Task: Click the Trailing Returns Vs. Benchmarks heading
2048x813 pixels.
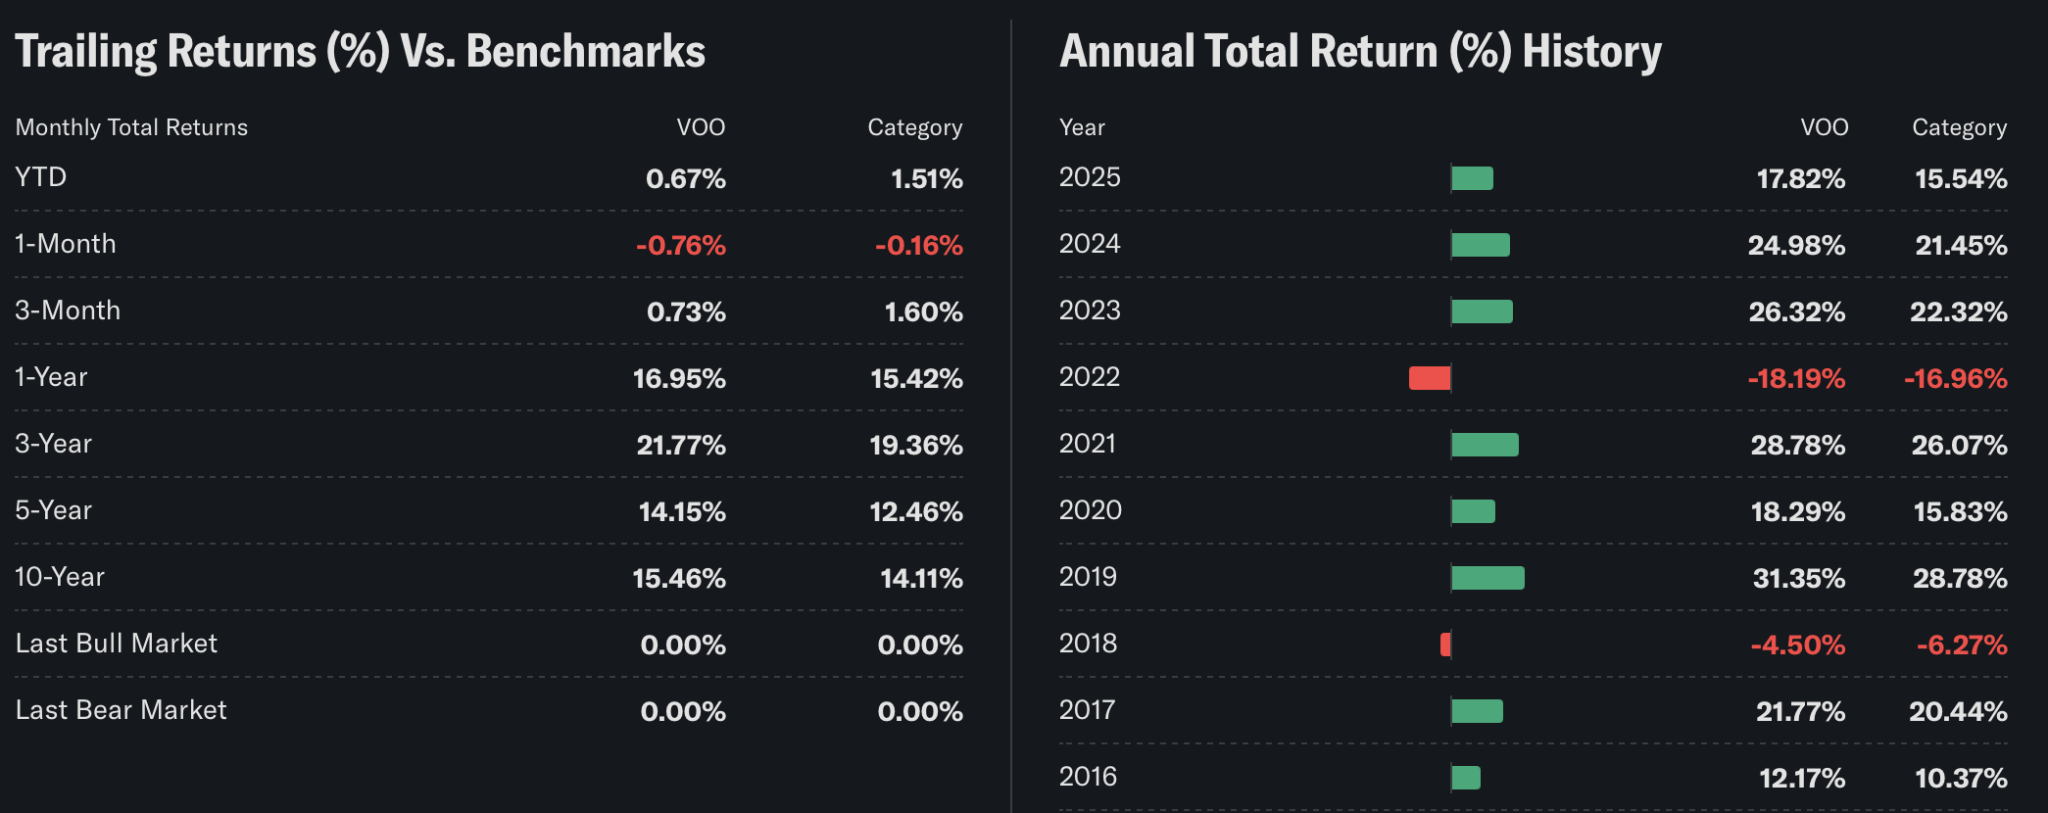Action: click(360, 52)
